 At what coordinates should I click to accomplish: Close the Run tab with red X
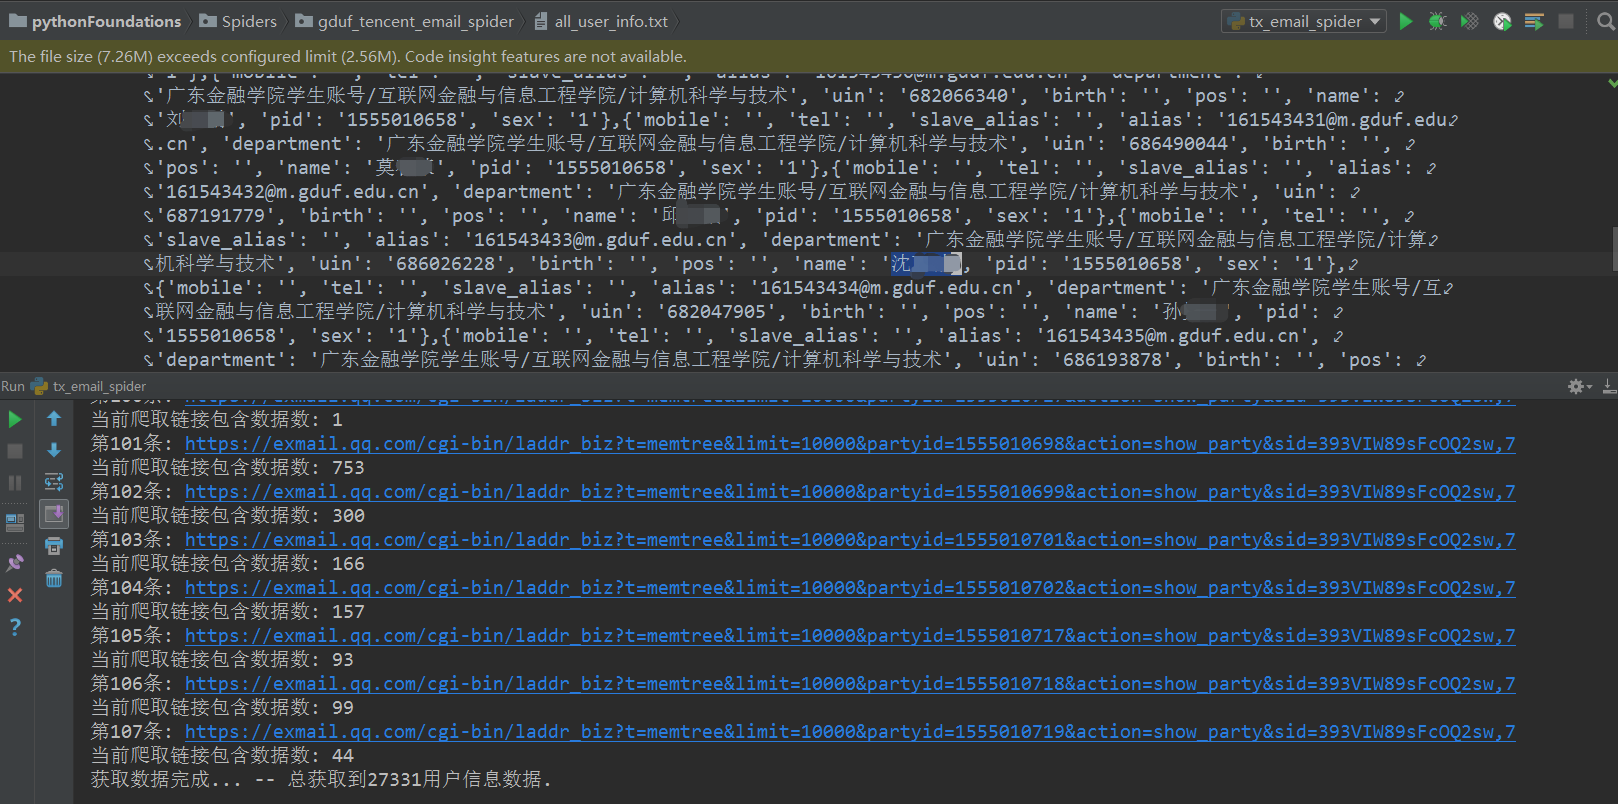click(15, 595)
